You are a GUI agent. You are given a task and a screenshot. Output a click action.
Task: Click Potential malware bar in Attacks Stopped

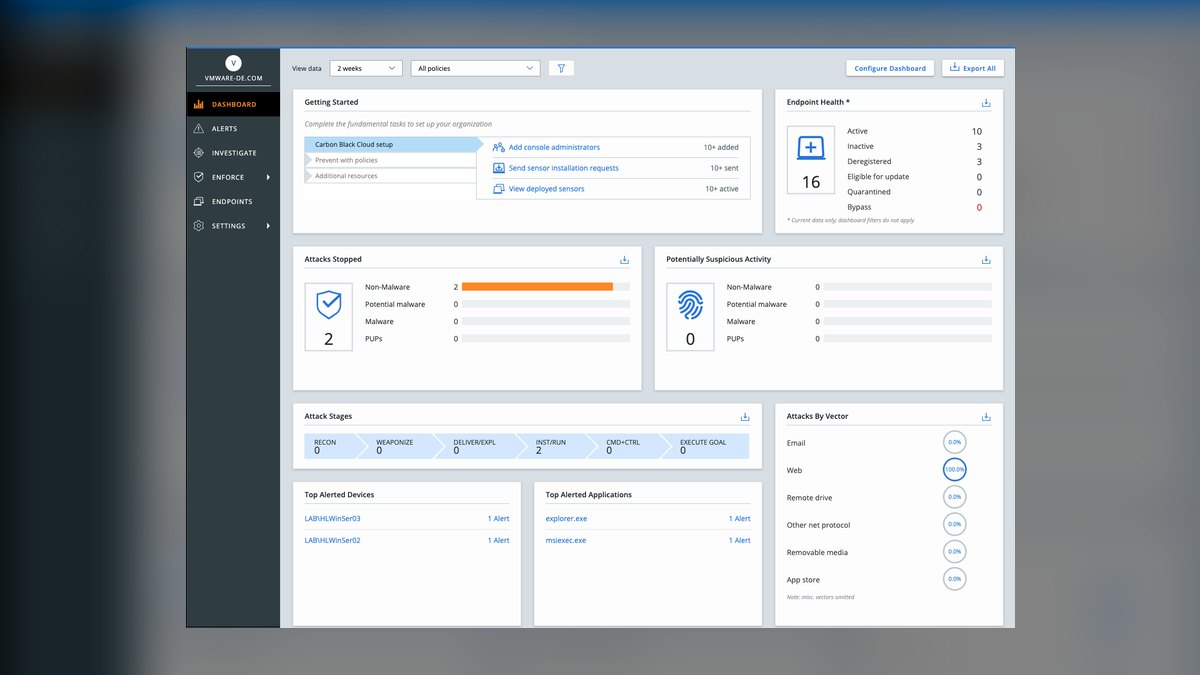click(x=546, y=304)
